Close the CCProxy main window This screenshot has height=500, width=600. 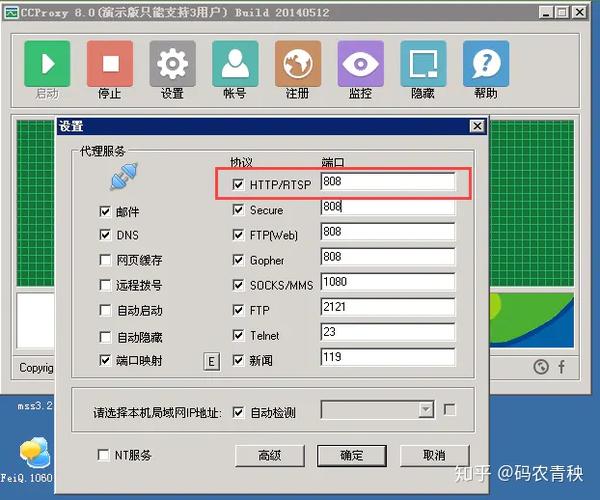(x=580, y=13)
